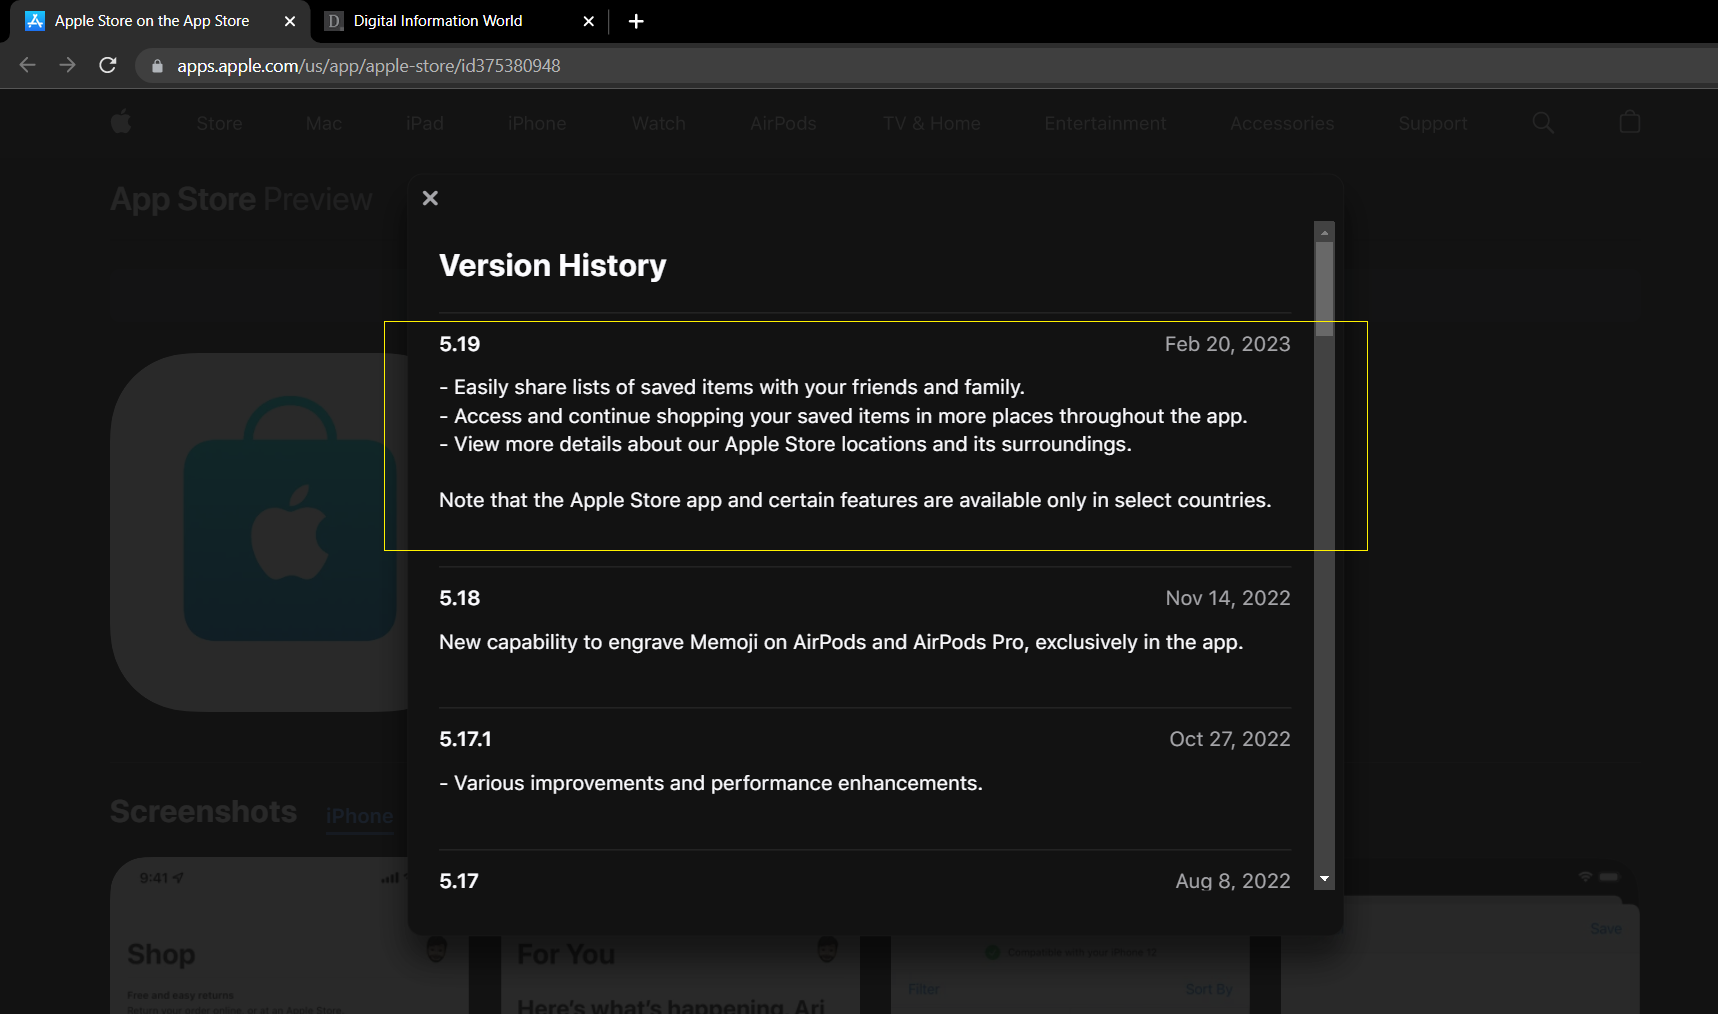Screen dimensions: 1718x1014
Task: Select version number 5.17
Action: [x=459, y=881]
